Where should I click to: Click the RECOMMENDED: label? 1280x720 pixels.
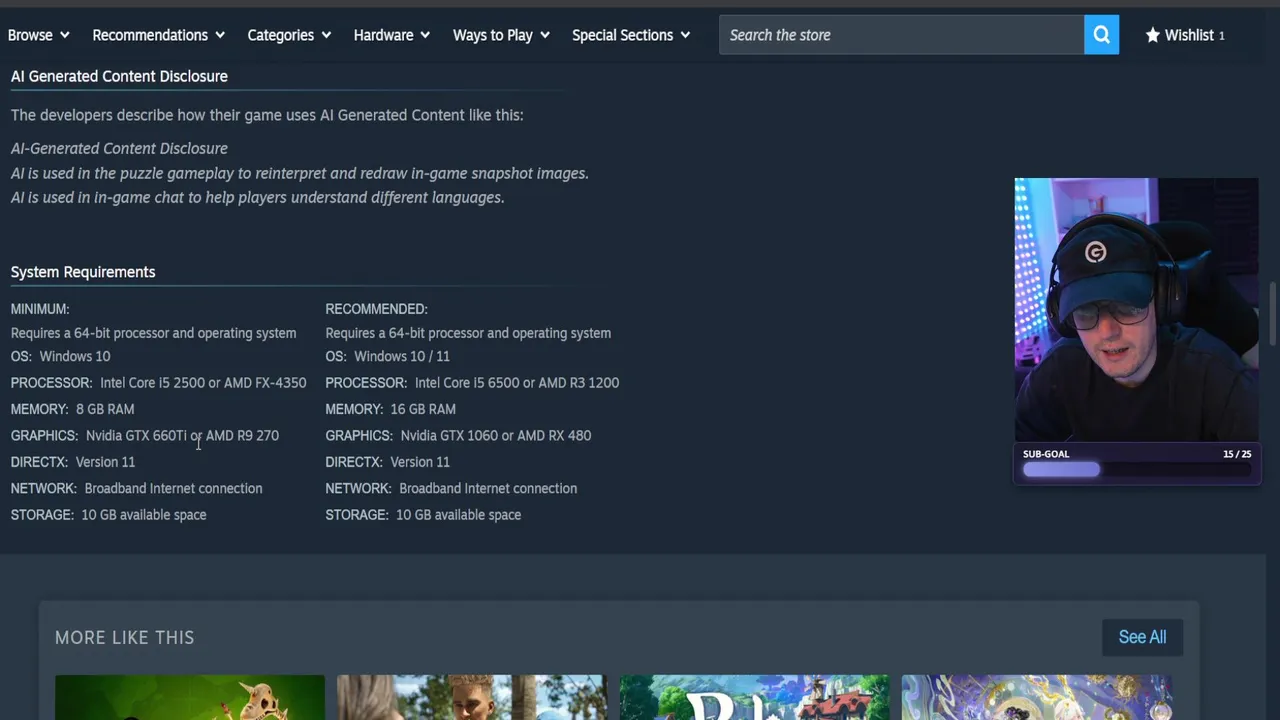(376, 309)
